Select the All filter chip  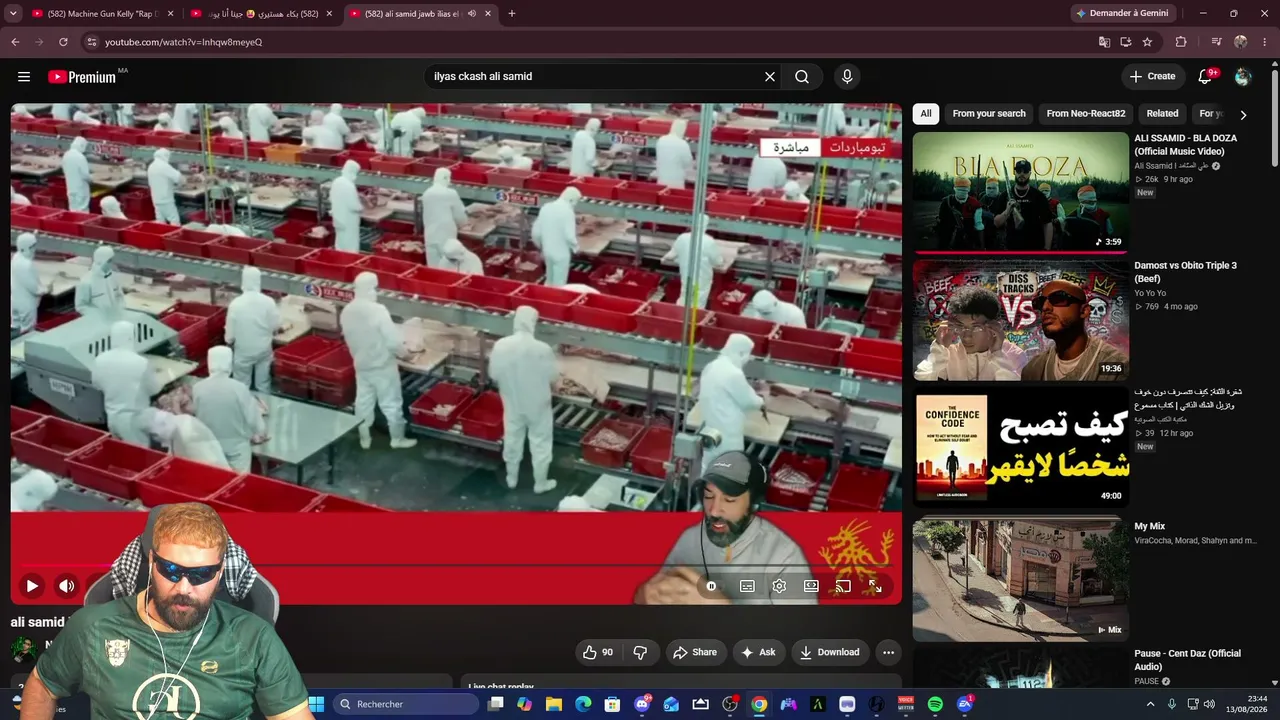[x=926, y=114]
